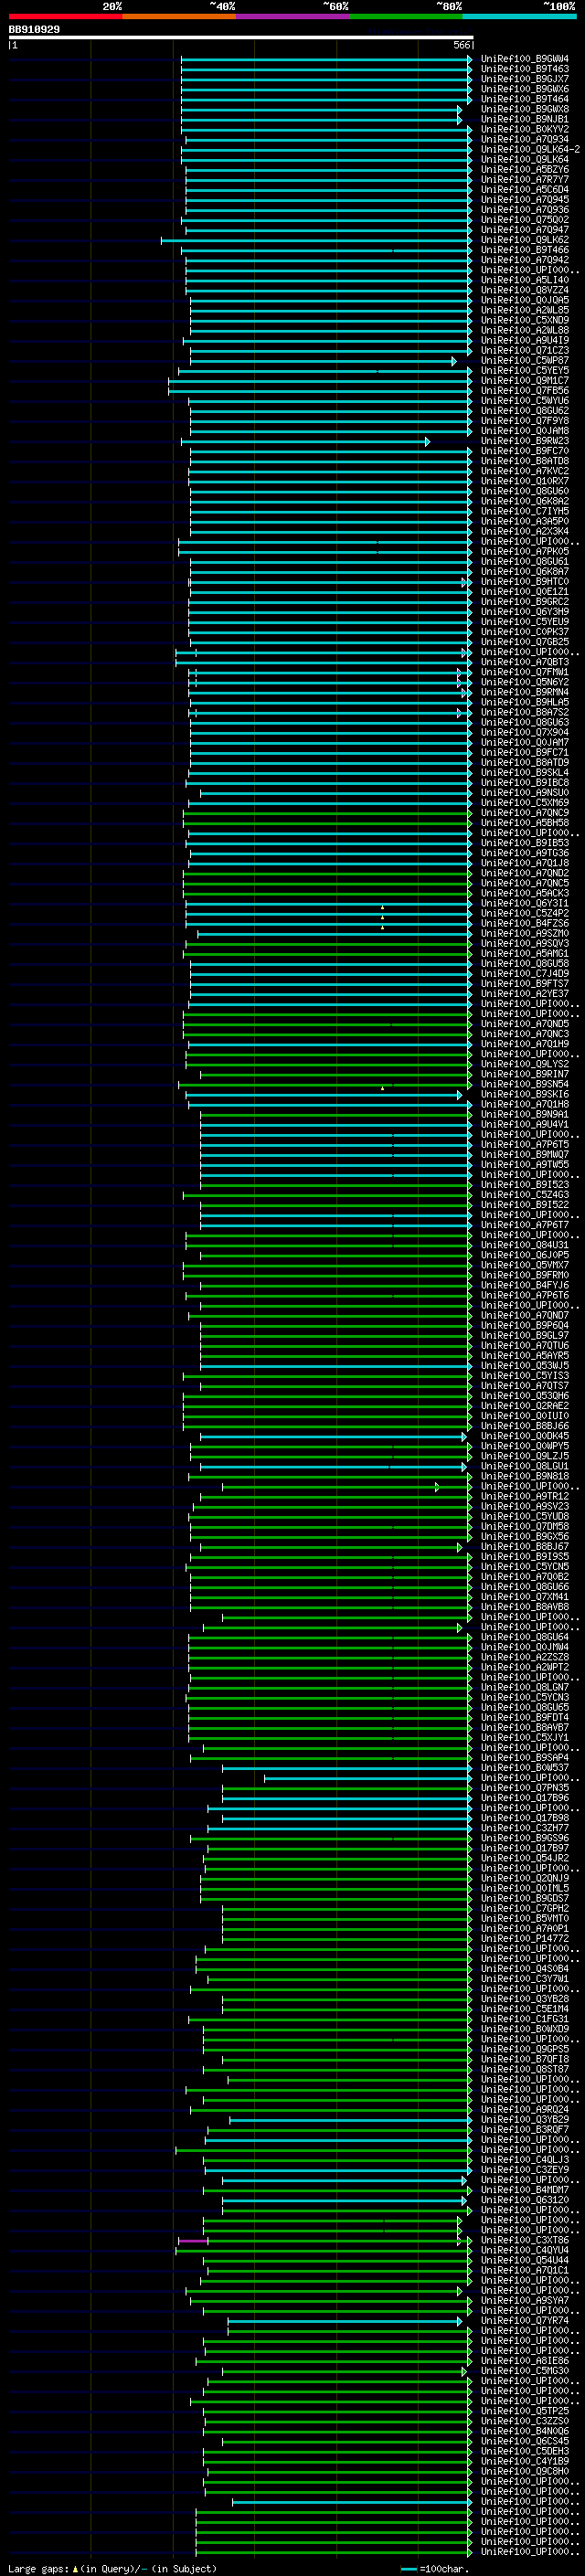585x2576 pixels.
Task: Select hit label UniRef100_Q9LK64-2
Action: tap(530, 149)
